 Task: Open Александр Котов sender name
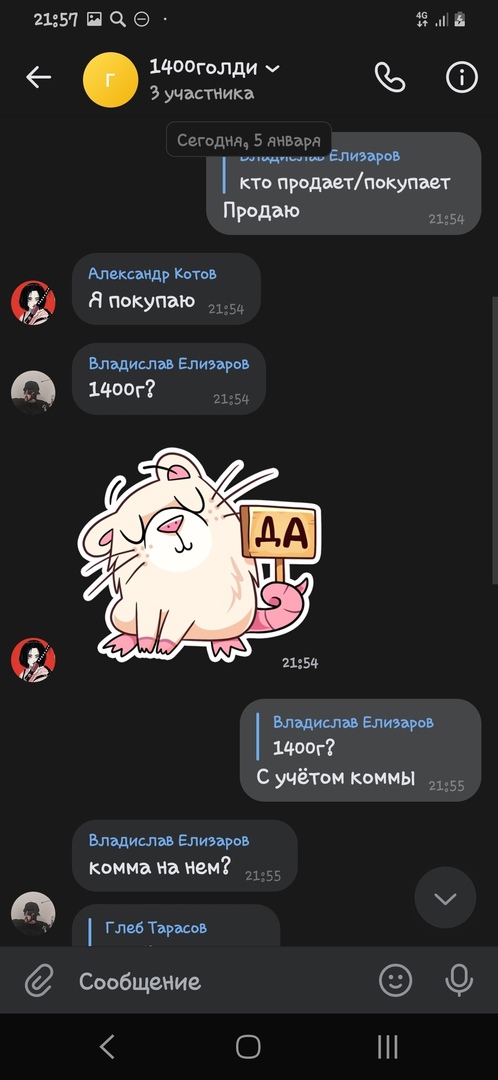[x=152, y=273]
